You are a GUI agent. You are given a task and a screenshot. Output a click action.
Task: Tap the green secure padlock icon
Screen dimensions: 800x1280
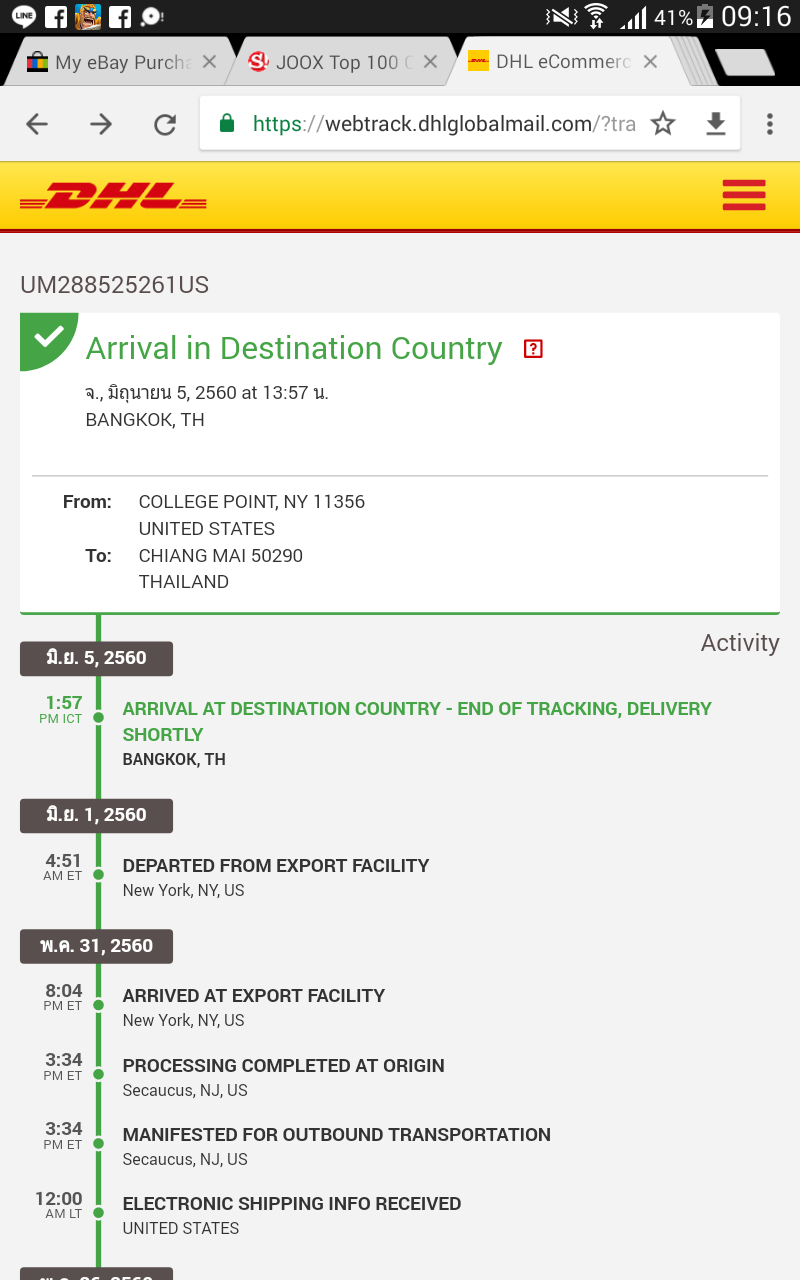pos(227,124)
